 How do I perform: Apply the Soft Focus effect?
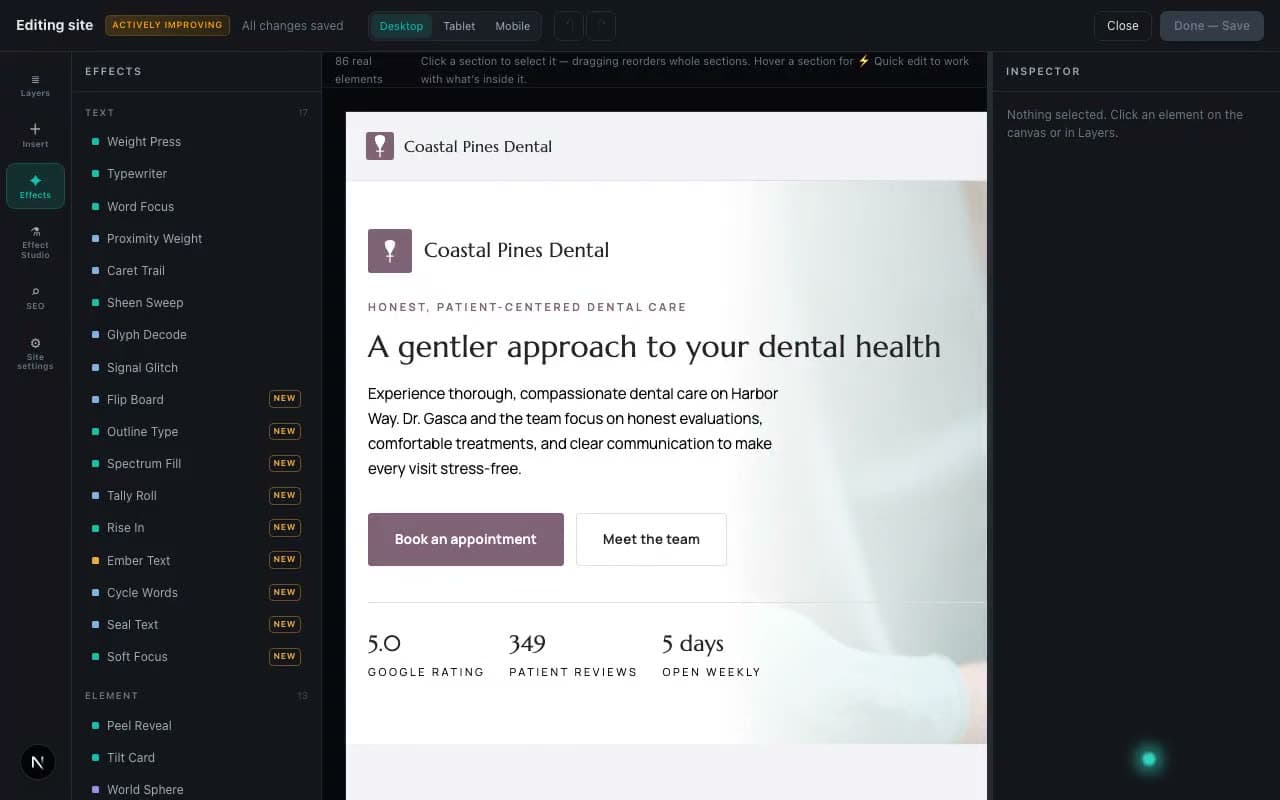[196, 656]
